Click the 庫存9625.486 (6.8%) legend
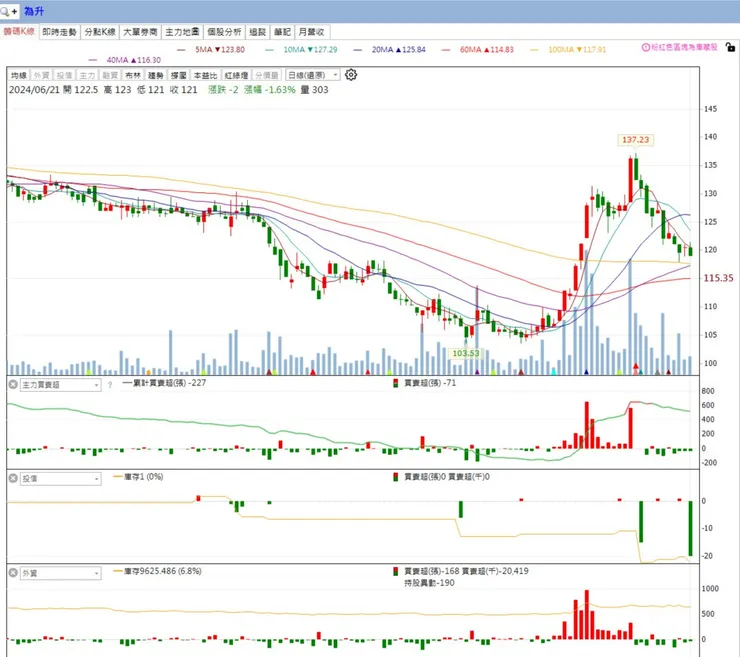Viewport: 740px width, 657px height. pos(158,571)
